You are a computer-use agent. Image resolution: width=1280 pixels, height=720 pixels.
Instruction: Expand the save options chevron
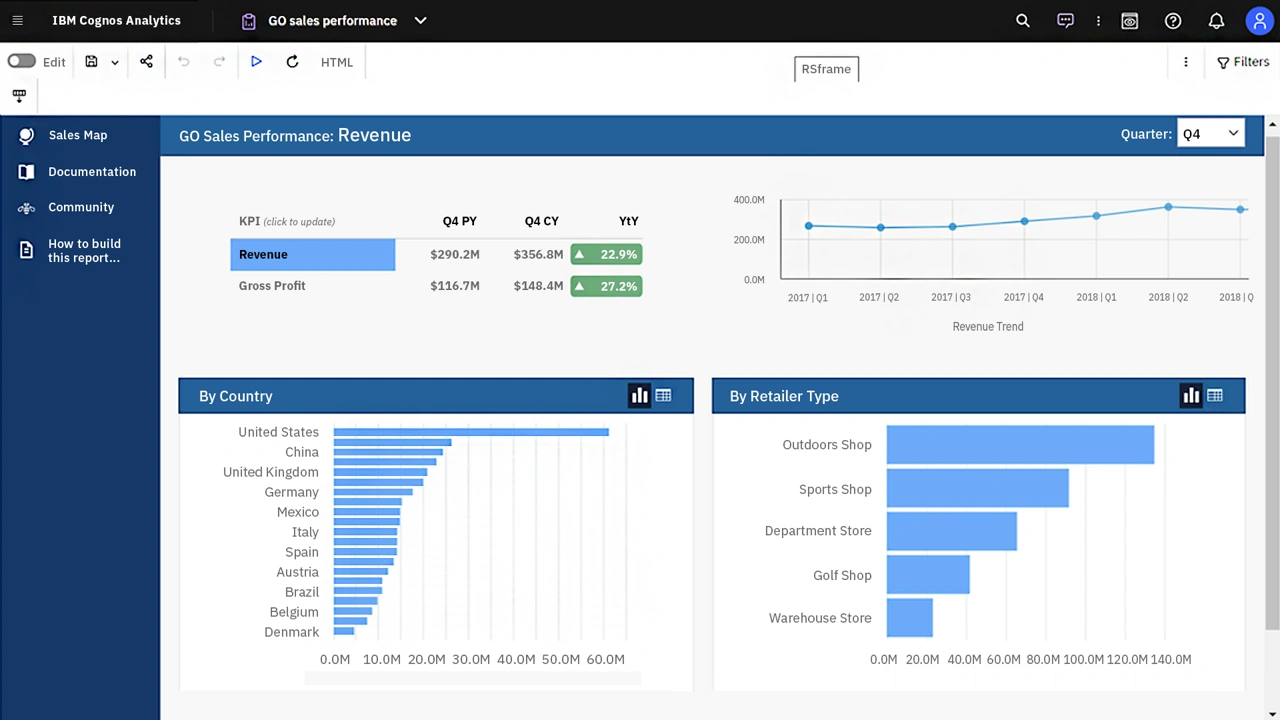pyautogui.click(x=113, y=61)
